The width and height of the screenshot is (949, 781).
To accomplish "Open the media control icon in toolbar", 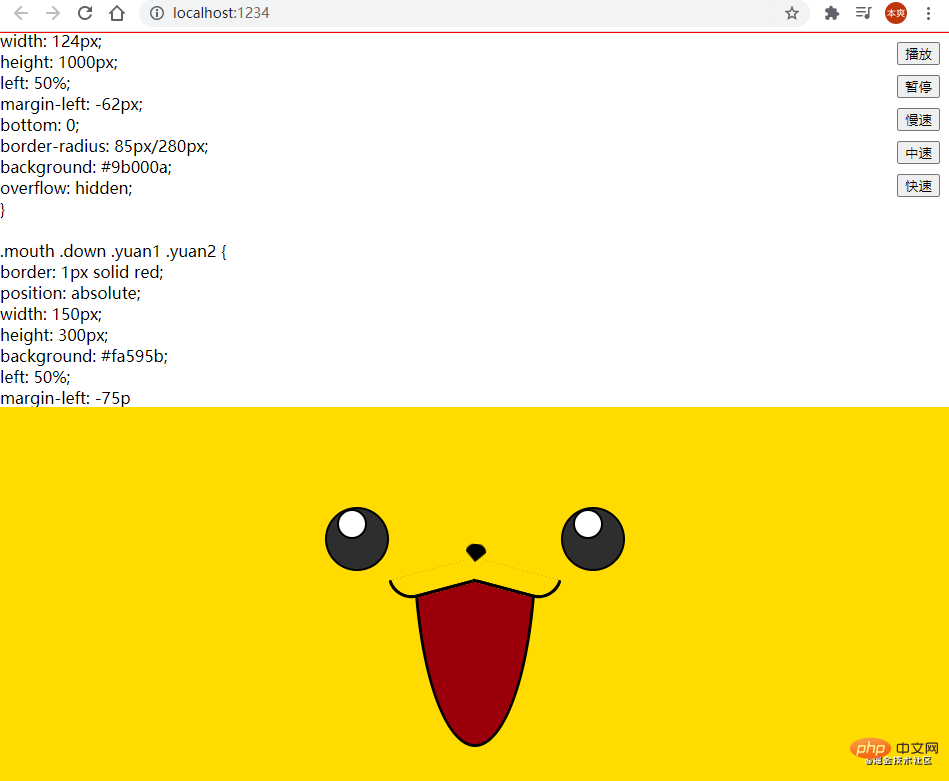I will [863, 13].
